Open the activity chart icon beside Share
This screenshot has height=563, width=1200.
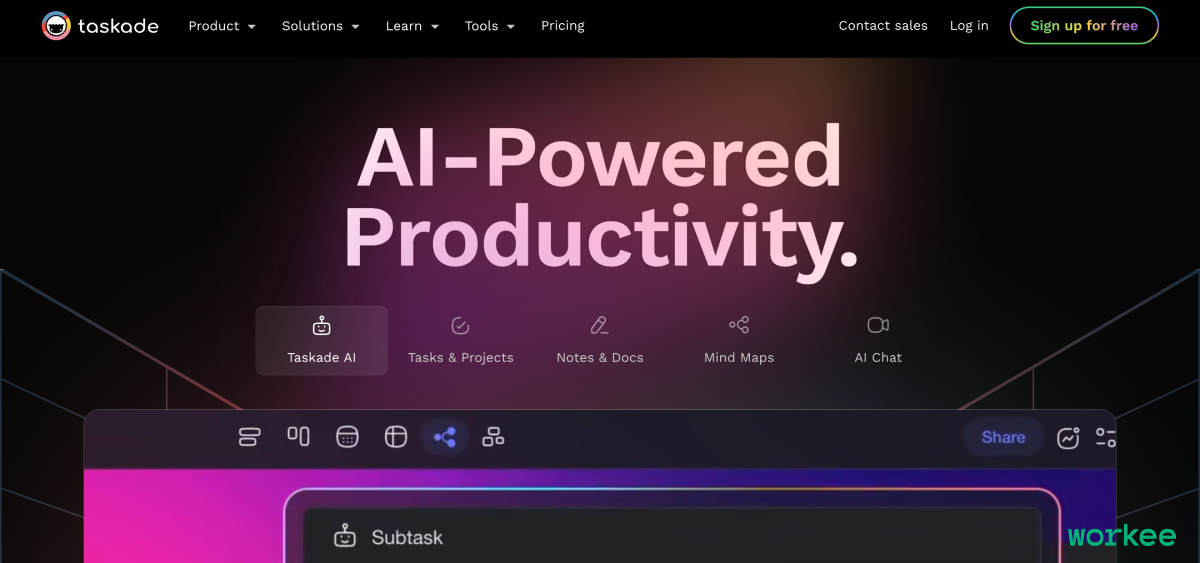pyautogui.click(x=1068, y=437)
